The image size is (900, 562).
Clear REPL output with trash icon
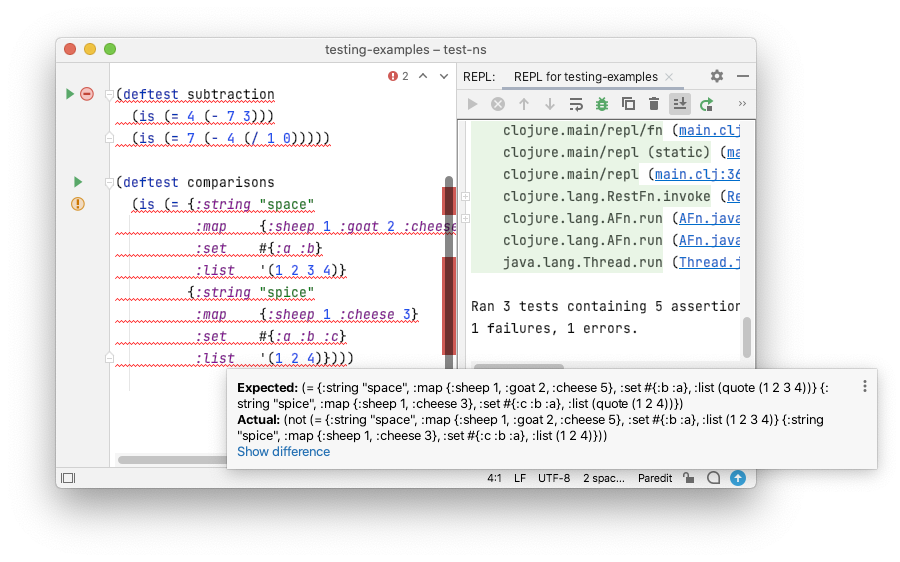coord(654,104)
